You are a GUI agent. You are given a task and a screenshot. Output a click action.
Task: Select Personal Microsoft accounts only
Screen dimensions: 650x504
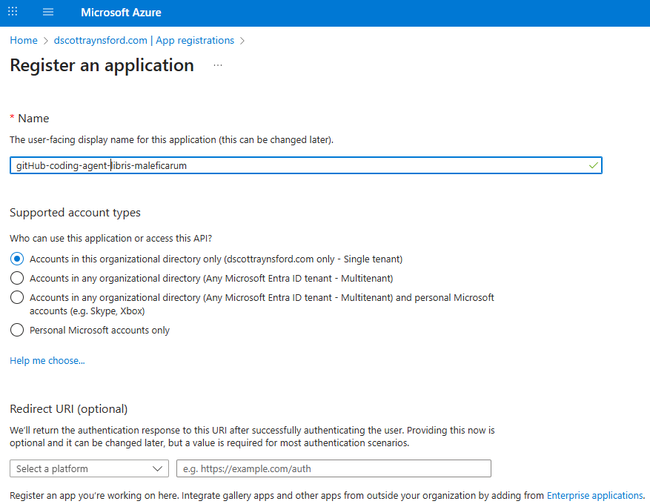(x=17, y=330)
